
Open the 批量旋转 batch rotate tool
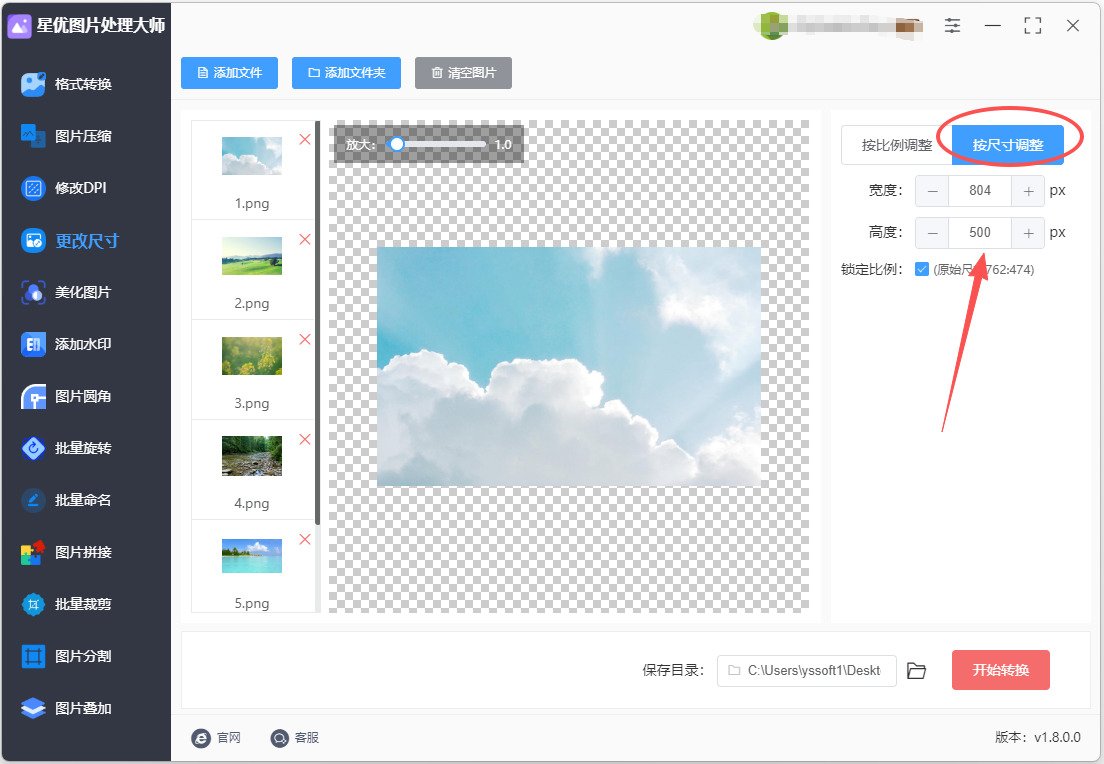pos(67,449)
